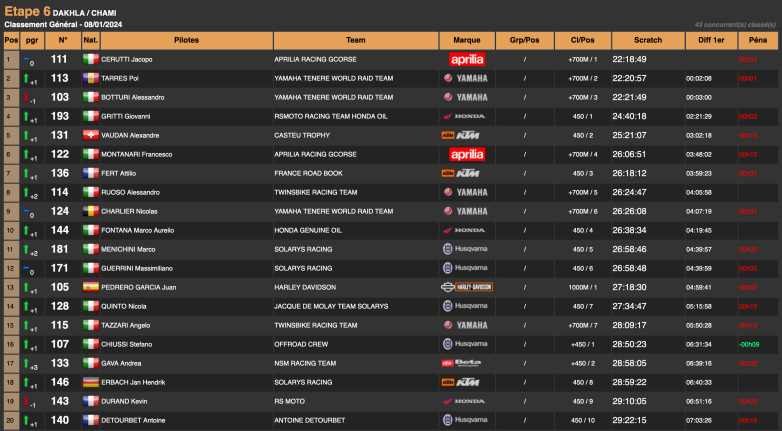782x431 pixels.
Task: Click the Yamaha logo for Tarres Pol
Action: point(466,78)
